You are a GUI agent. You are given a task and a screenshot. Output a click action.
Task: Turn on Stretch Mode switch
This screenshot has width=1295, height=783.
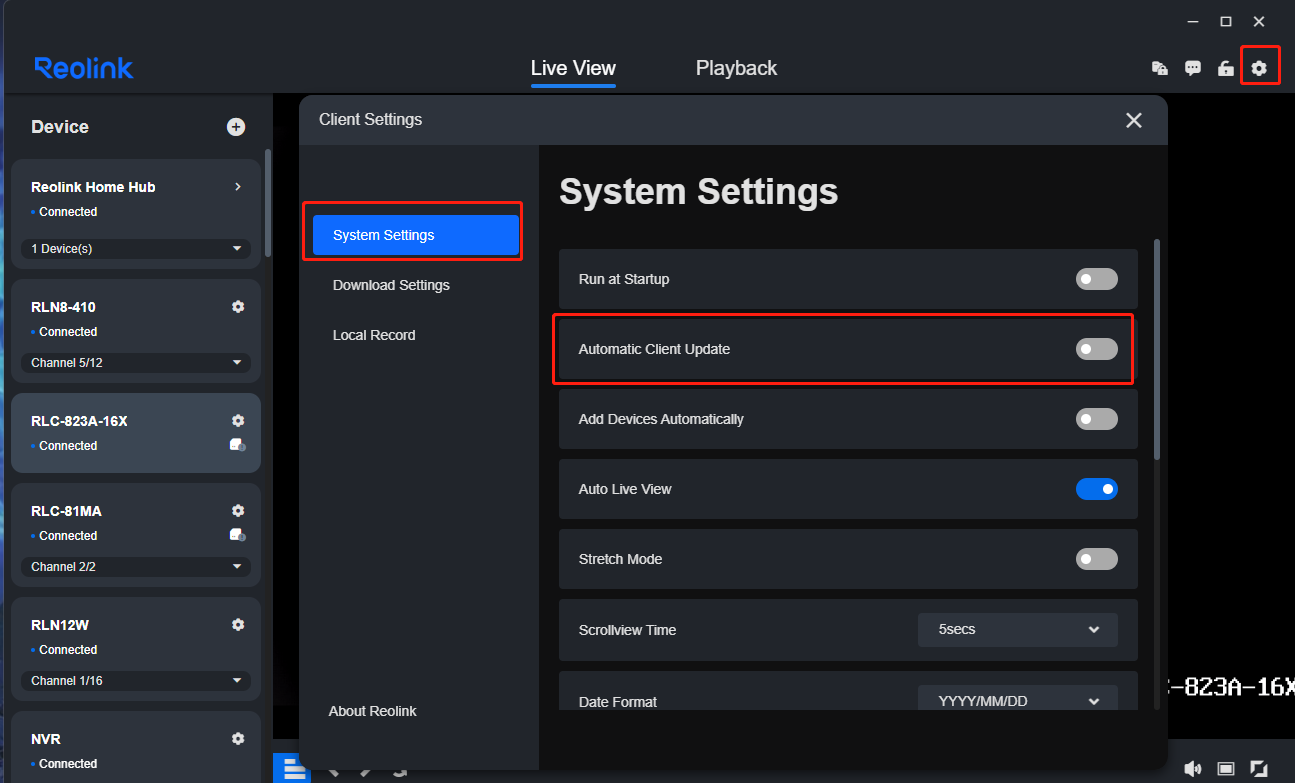tap(1097, 559)
